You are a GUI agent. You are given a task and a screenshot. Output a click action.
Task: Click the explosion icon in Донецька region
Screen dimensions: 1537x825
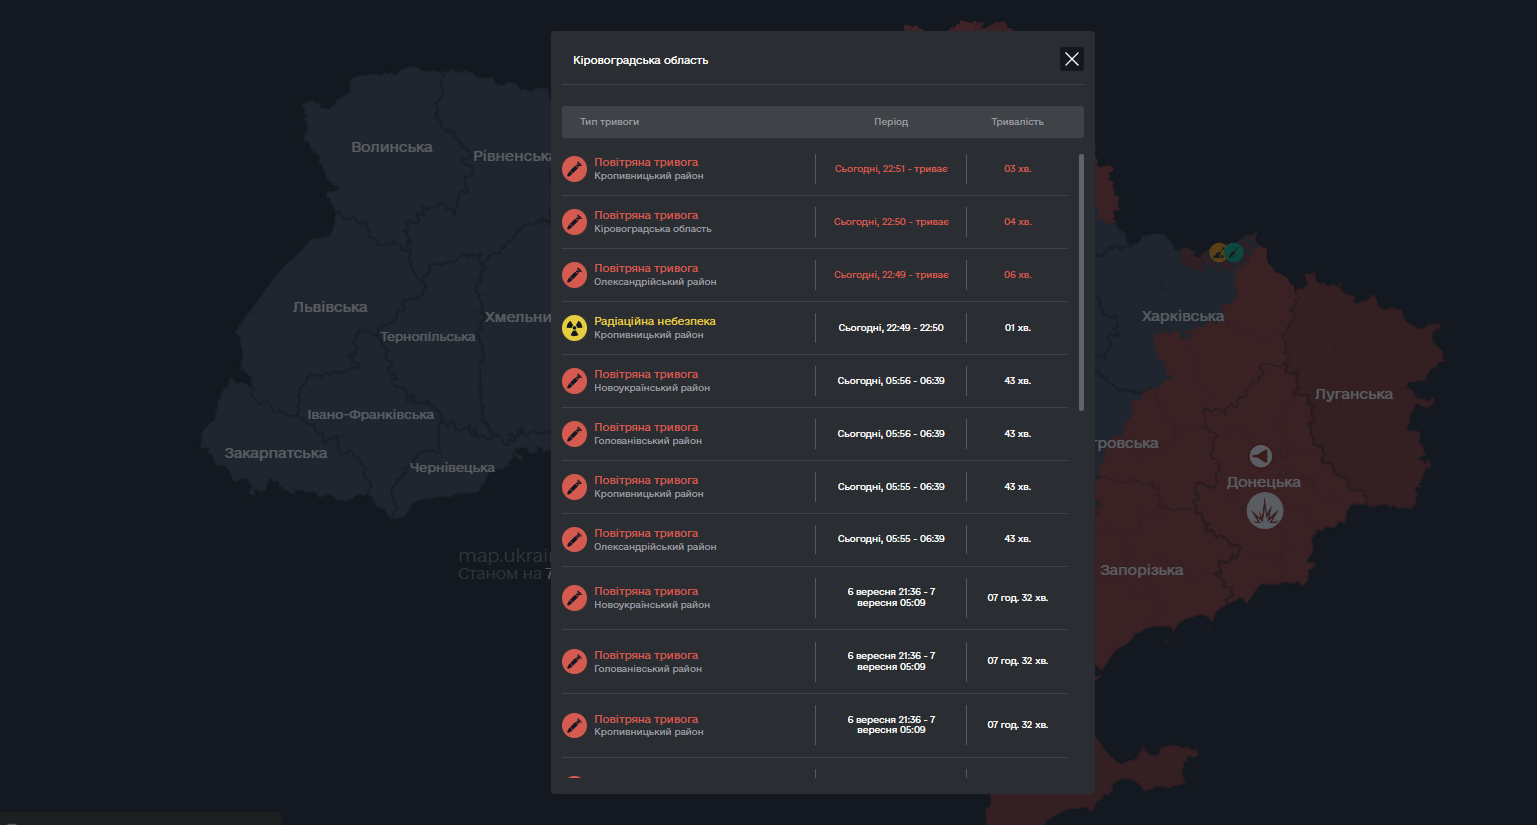[1264, 512]
